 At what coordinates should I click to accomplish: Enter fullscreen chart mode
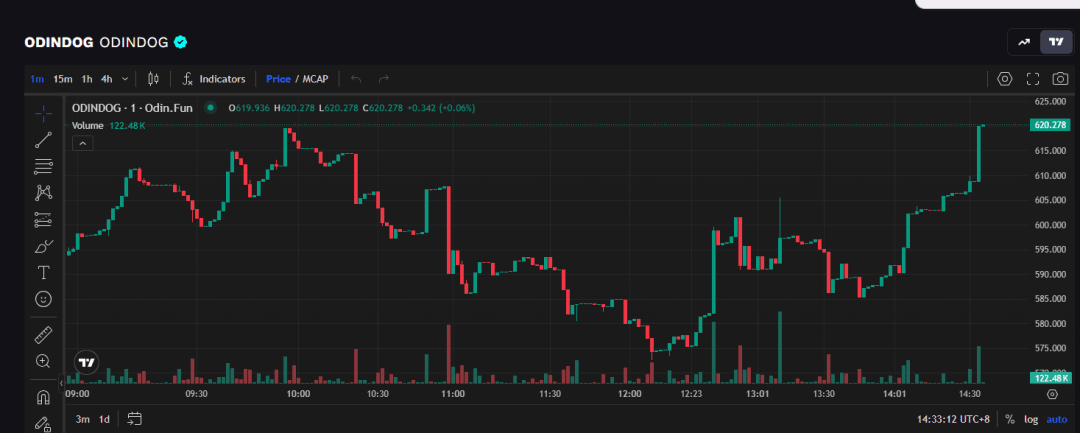pos(1032,79)
